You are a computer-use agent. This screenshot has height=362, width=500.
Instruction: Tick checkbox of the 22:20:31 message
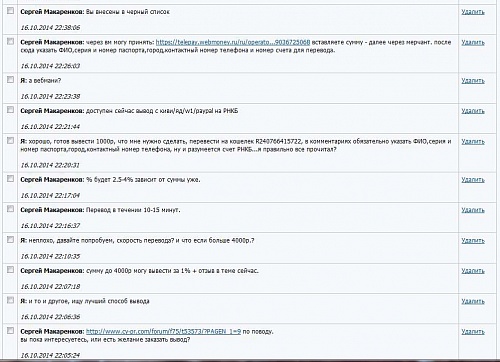coord(10,140)
